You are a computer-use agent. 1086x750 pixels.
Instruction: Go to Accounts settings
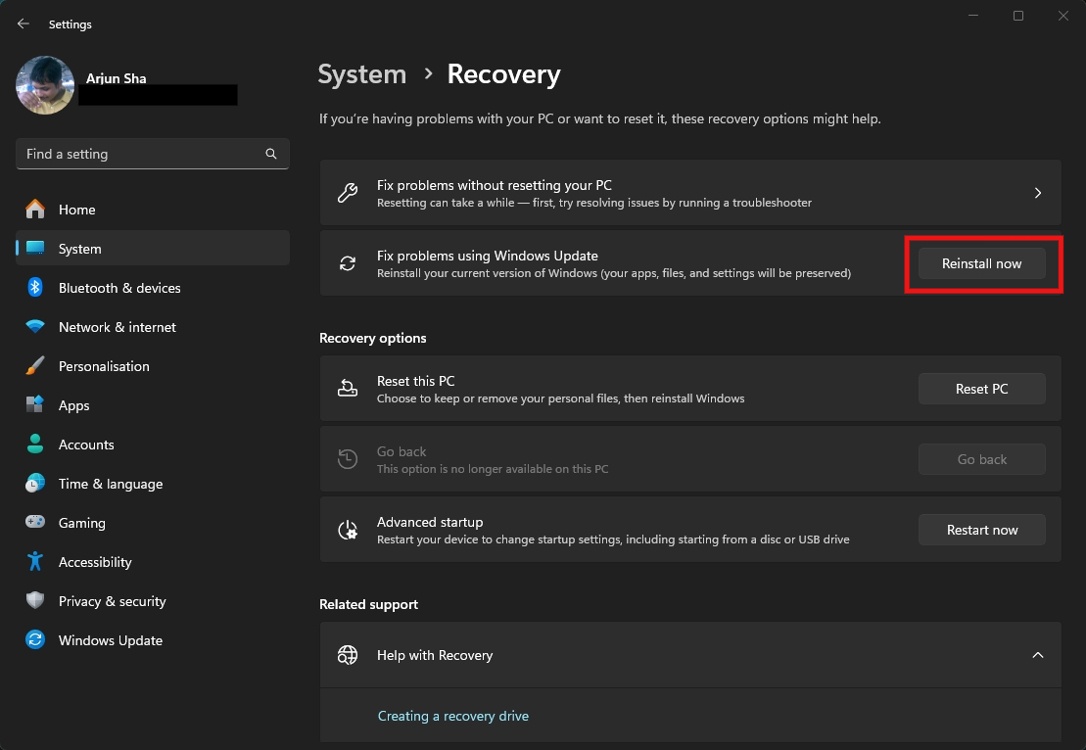click(86, 444)
